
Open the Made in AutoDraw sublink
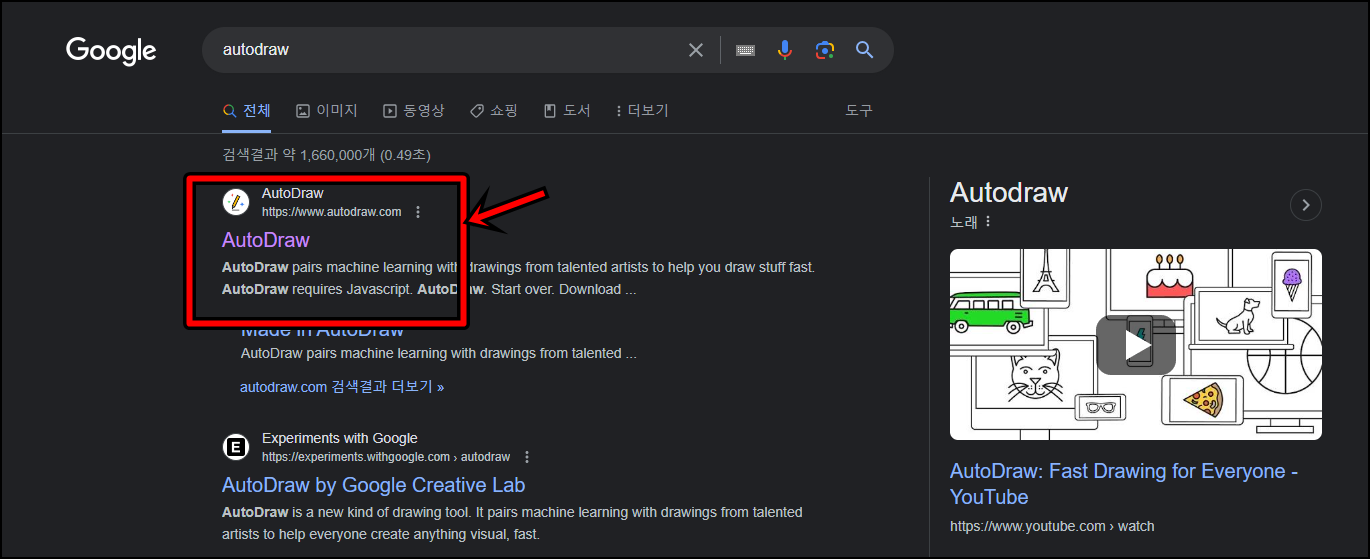tap(322, 330)
